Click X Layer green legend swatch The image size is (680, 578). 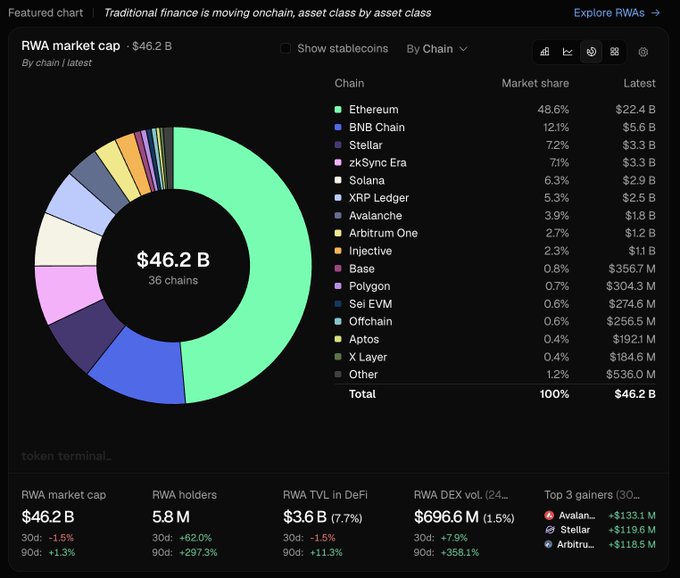pyautogui.click(x=338, y=357)
